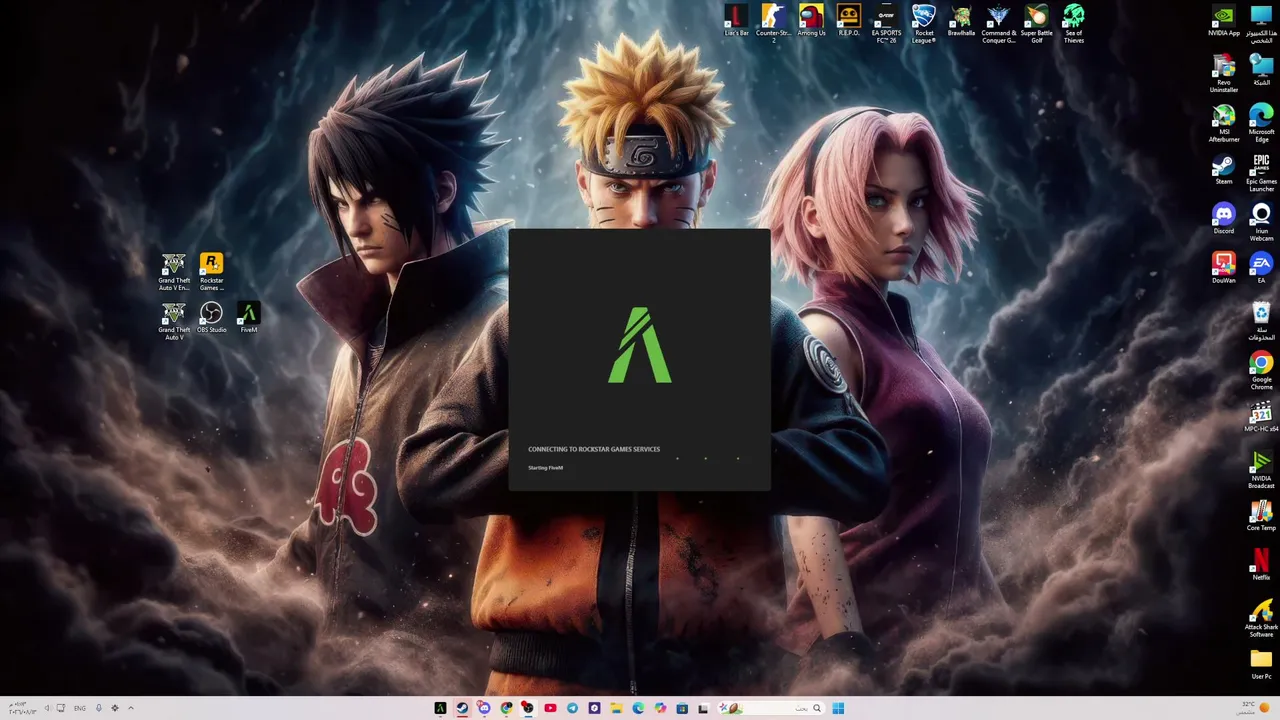Select the NVIDIA Broadcast desktop icon
1280x720 pixels.
click(x=1261, y=468)
